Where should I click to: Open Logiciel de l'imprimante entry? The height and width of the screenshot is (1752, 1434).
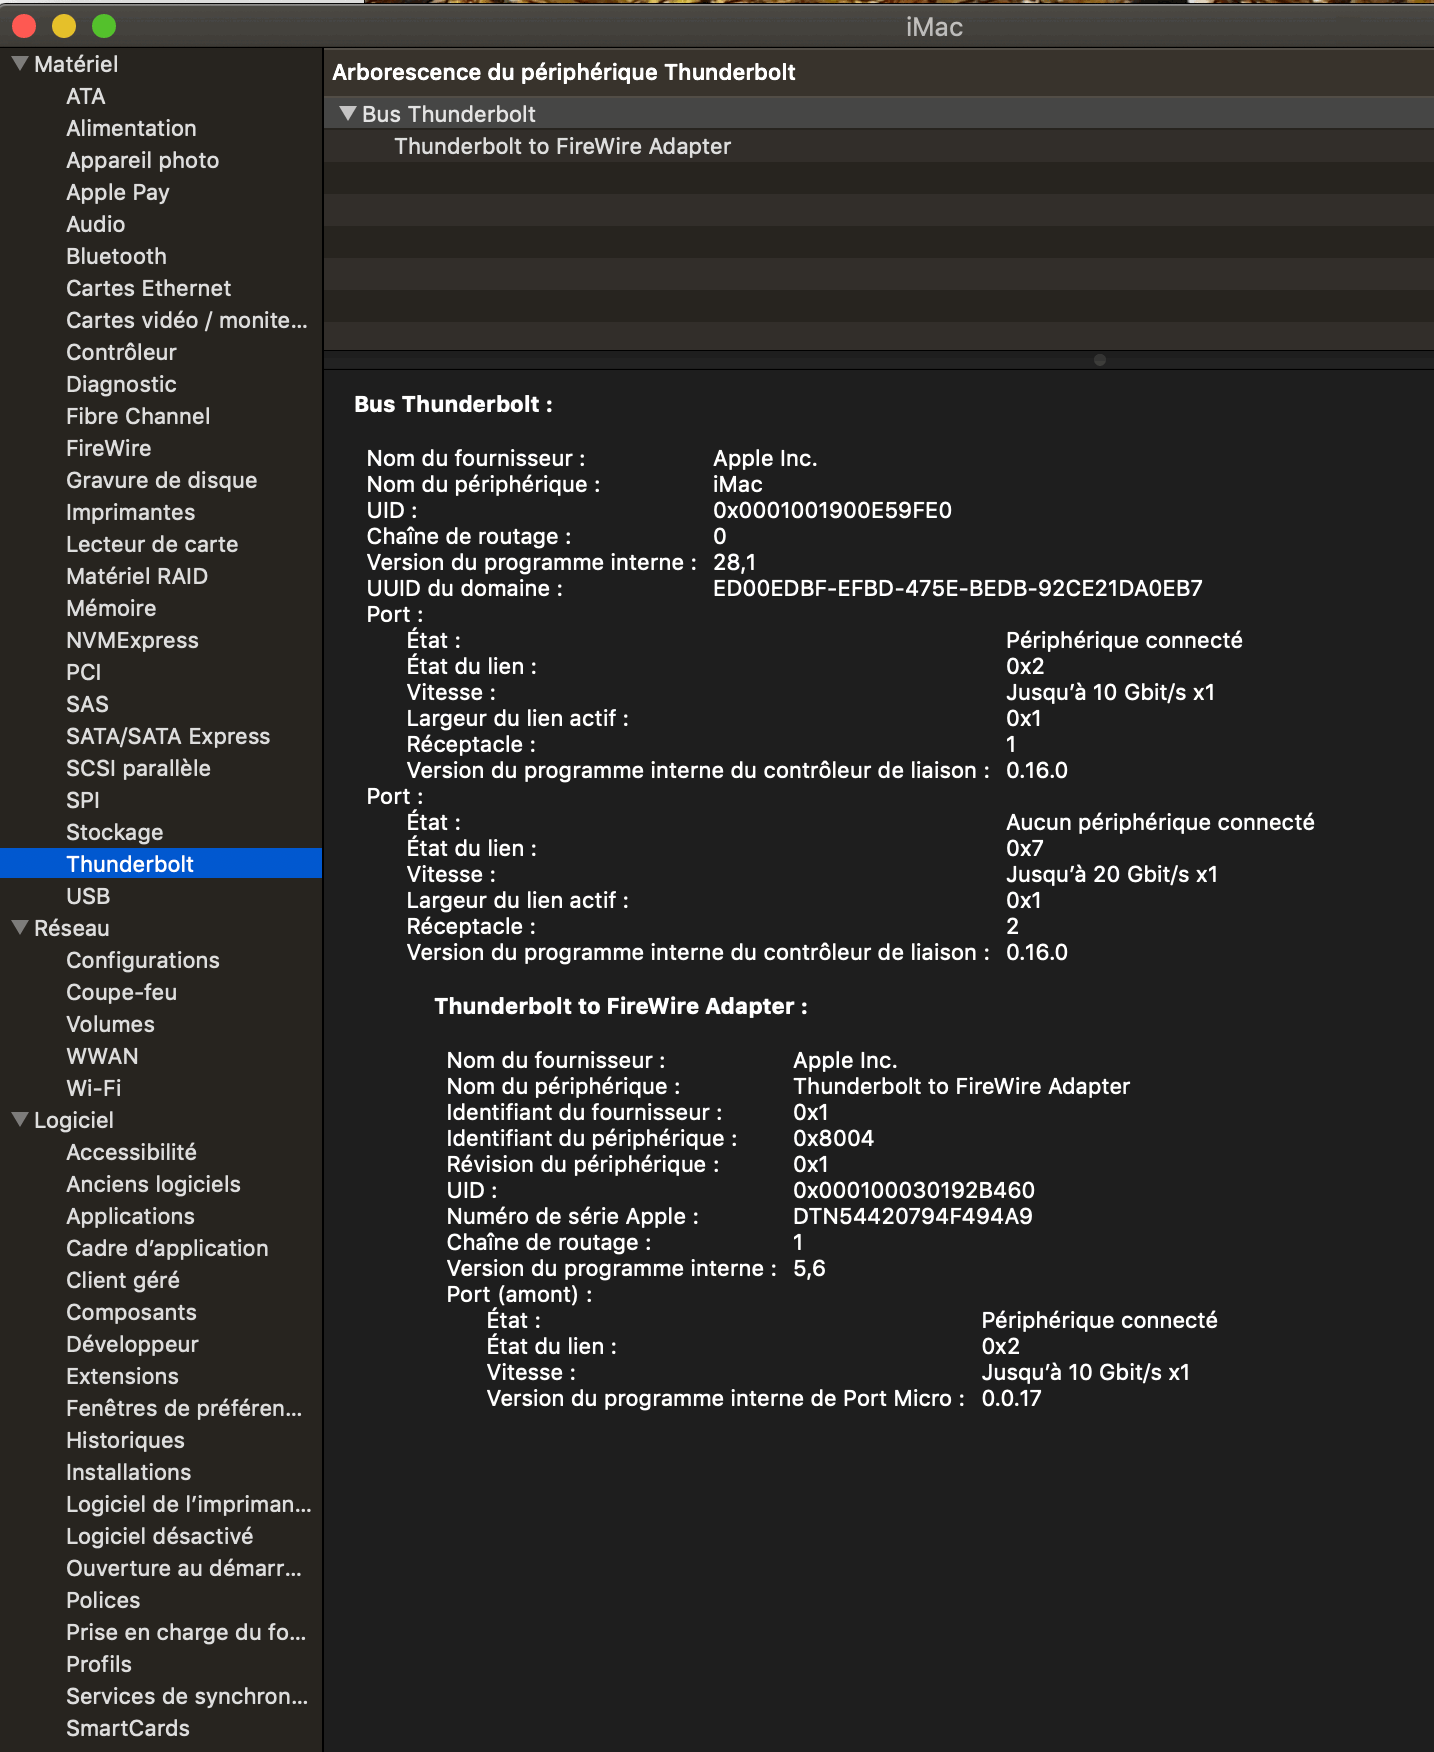(189, 1504)
